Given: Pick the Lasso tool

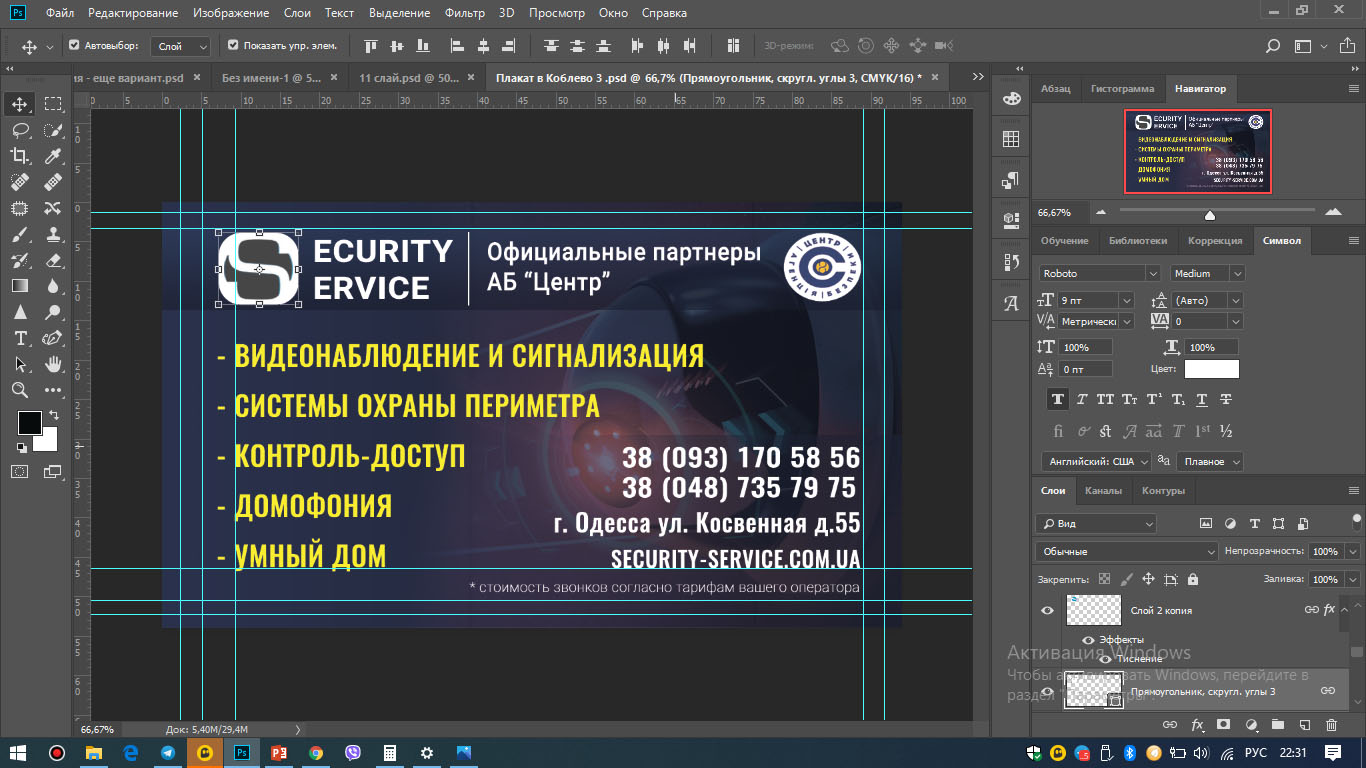Looking at the screenshot, I should [x=20, y=130].
